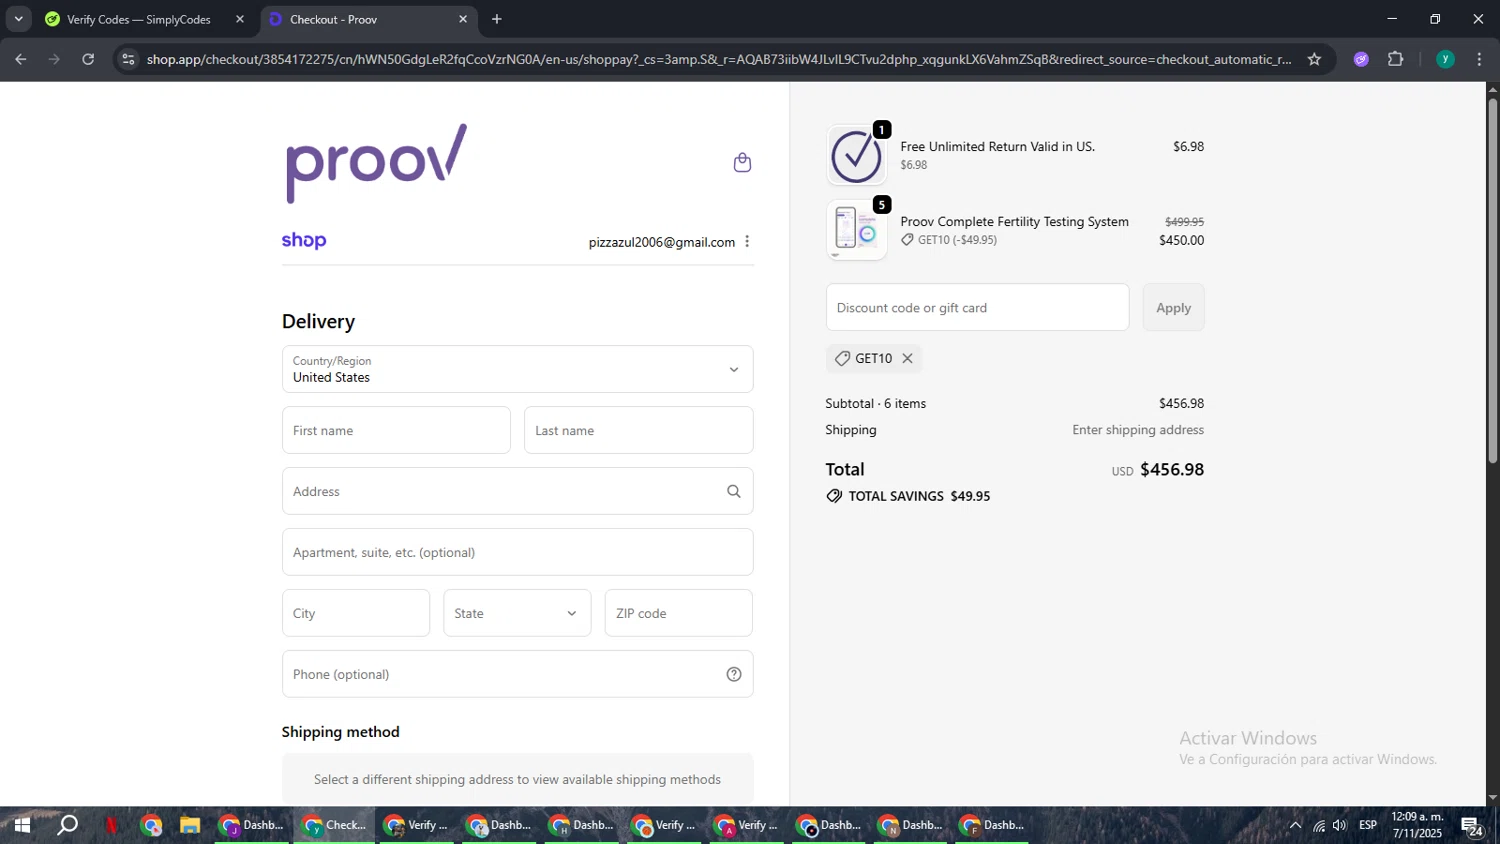Screen dimensions: 1500x844
Task: Click the Shop pay logo
Action: click(x=304, y=240)
